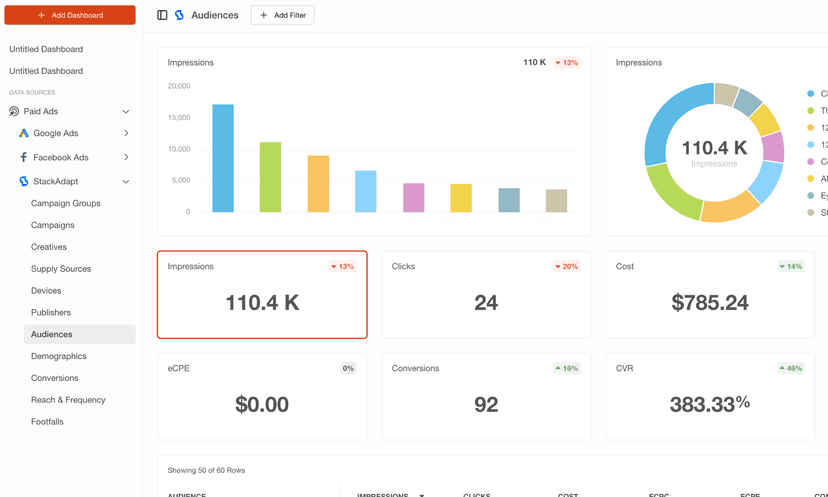Toggle the sidebar panel icon
Viewport: 828px width, 497px height.
point(162,15)
